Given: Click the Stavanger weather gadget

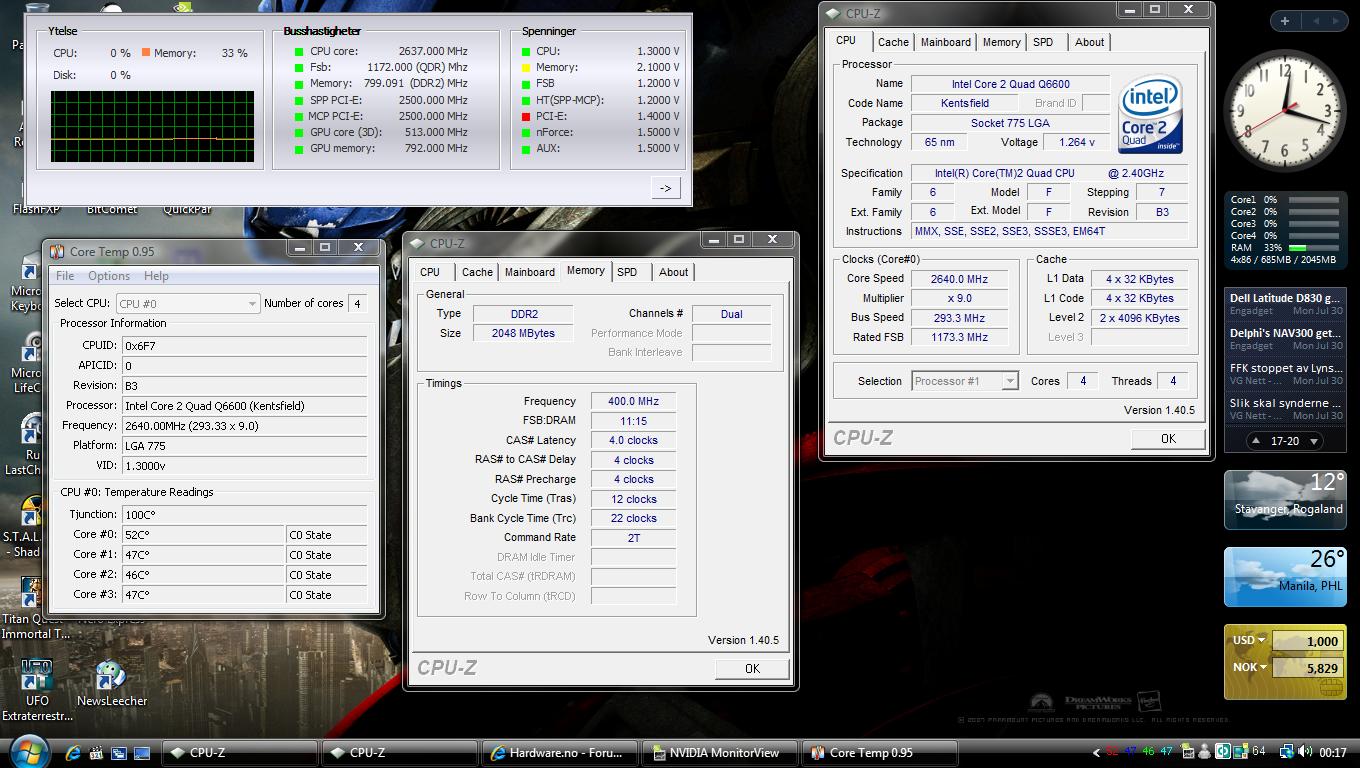Looking at the screenshot, I should [1285, 499].
